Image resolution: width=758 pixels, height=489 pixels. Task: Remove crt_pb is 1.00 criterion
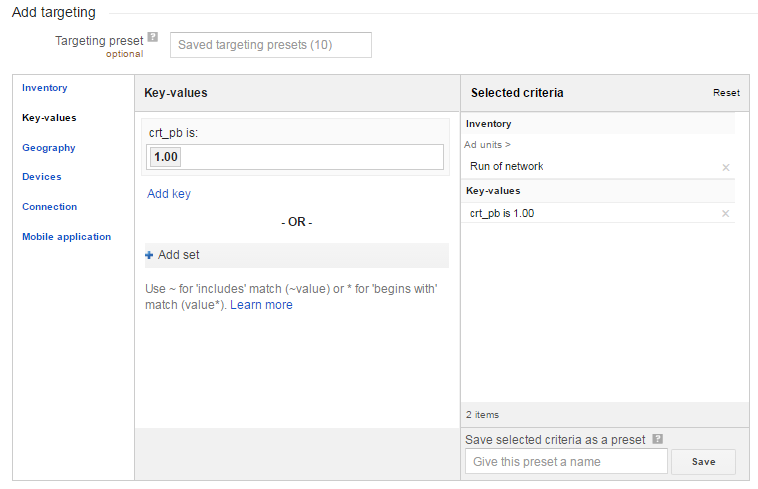pos(726,214)
